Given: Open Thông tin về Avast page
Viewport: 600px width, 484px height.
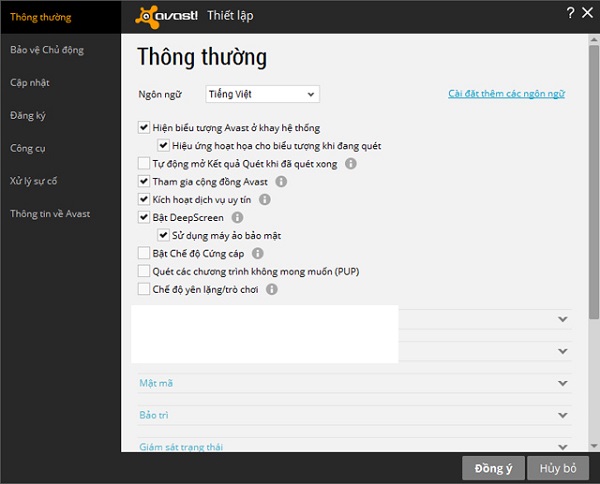Looking at the screenshot, I should pos(50,214).
